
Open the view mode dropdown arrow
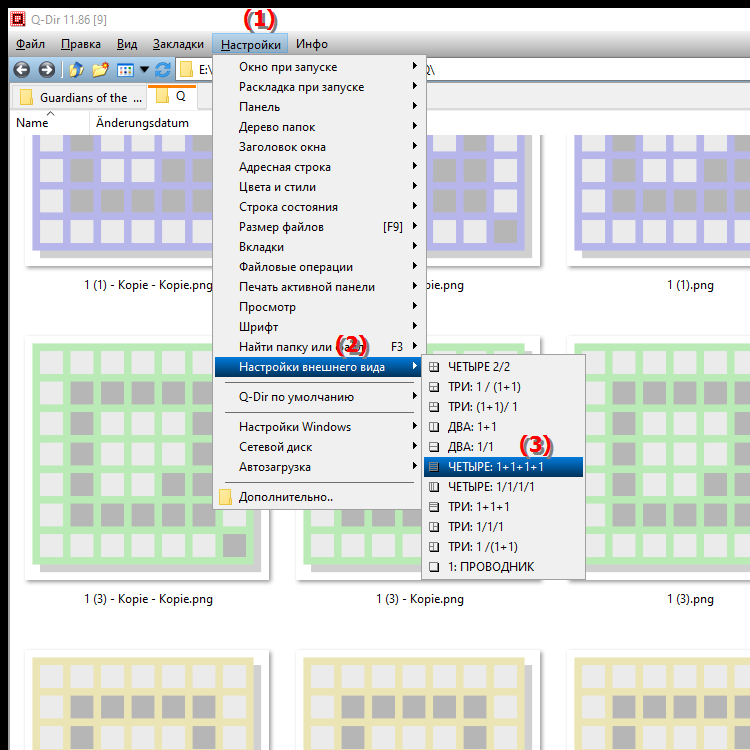(x=144, y=70)
